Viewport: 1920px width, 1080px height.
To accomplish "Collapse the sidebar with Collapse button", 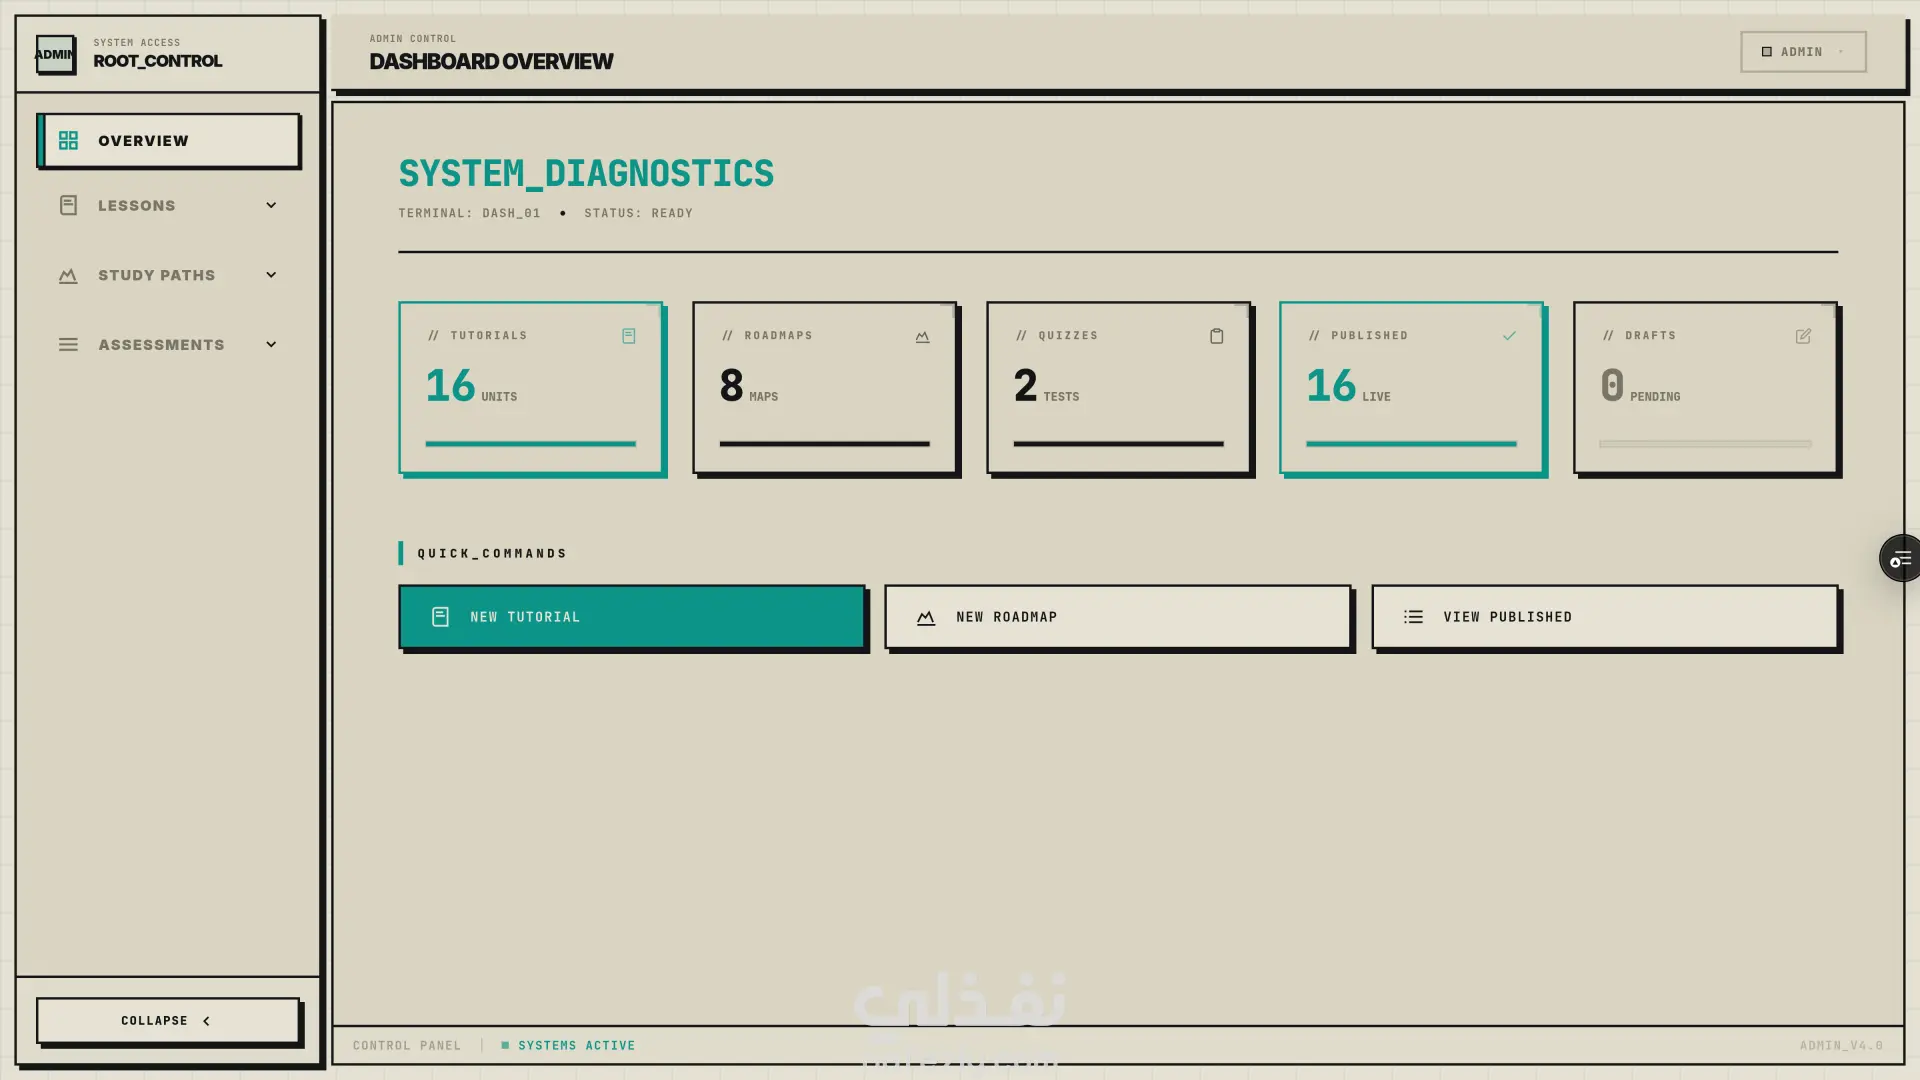I will (167, 1021).
